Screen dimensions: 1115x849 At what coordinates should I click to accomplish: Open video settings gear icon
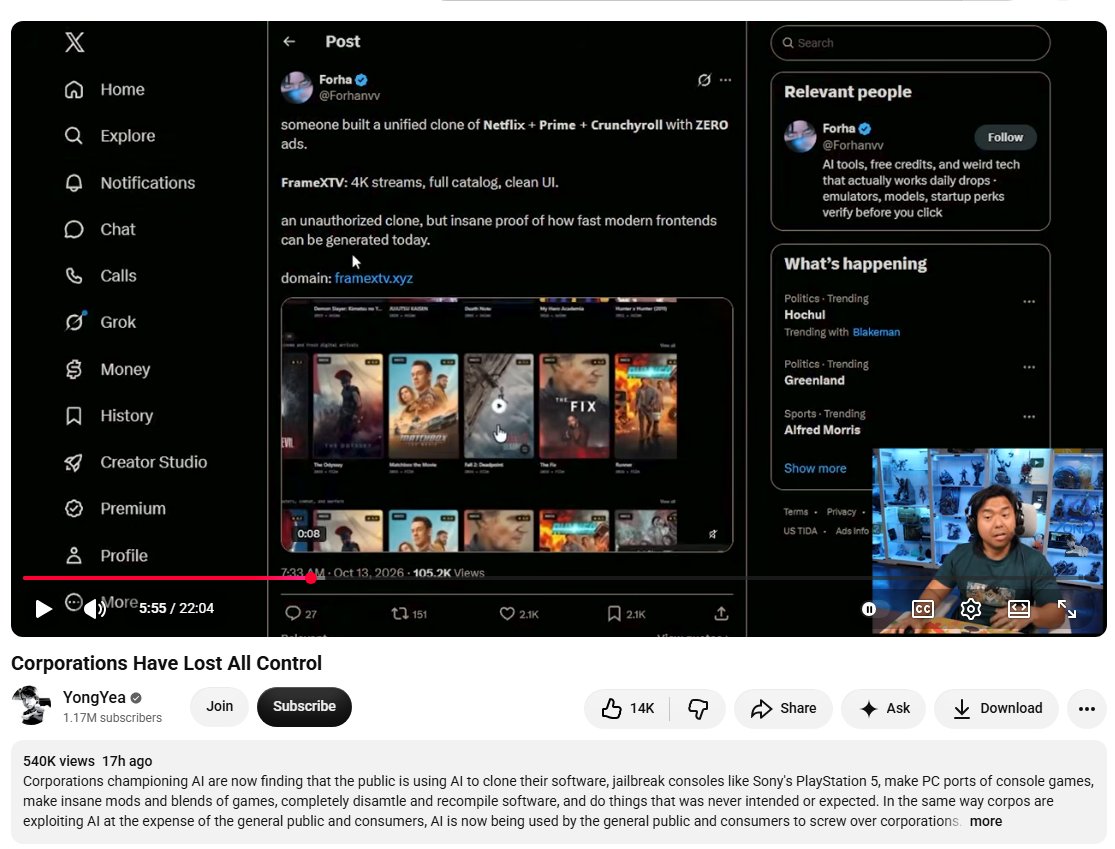(971, 609)
